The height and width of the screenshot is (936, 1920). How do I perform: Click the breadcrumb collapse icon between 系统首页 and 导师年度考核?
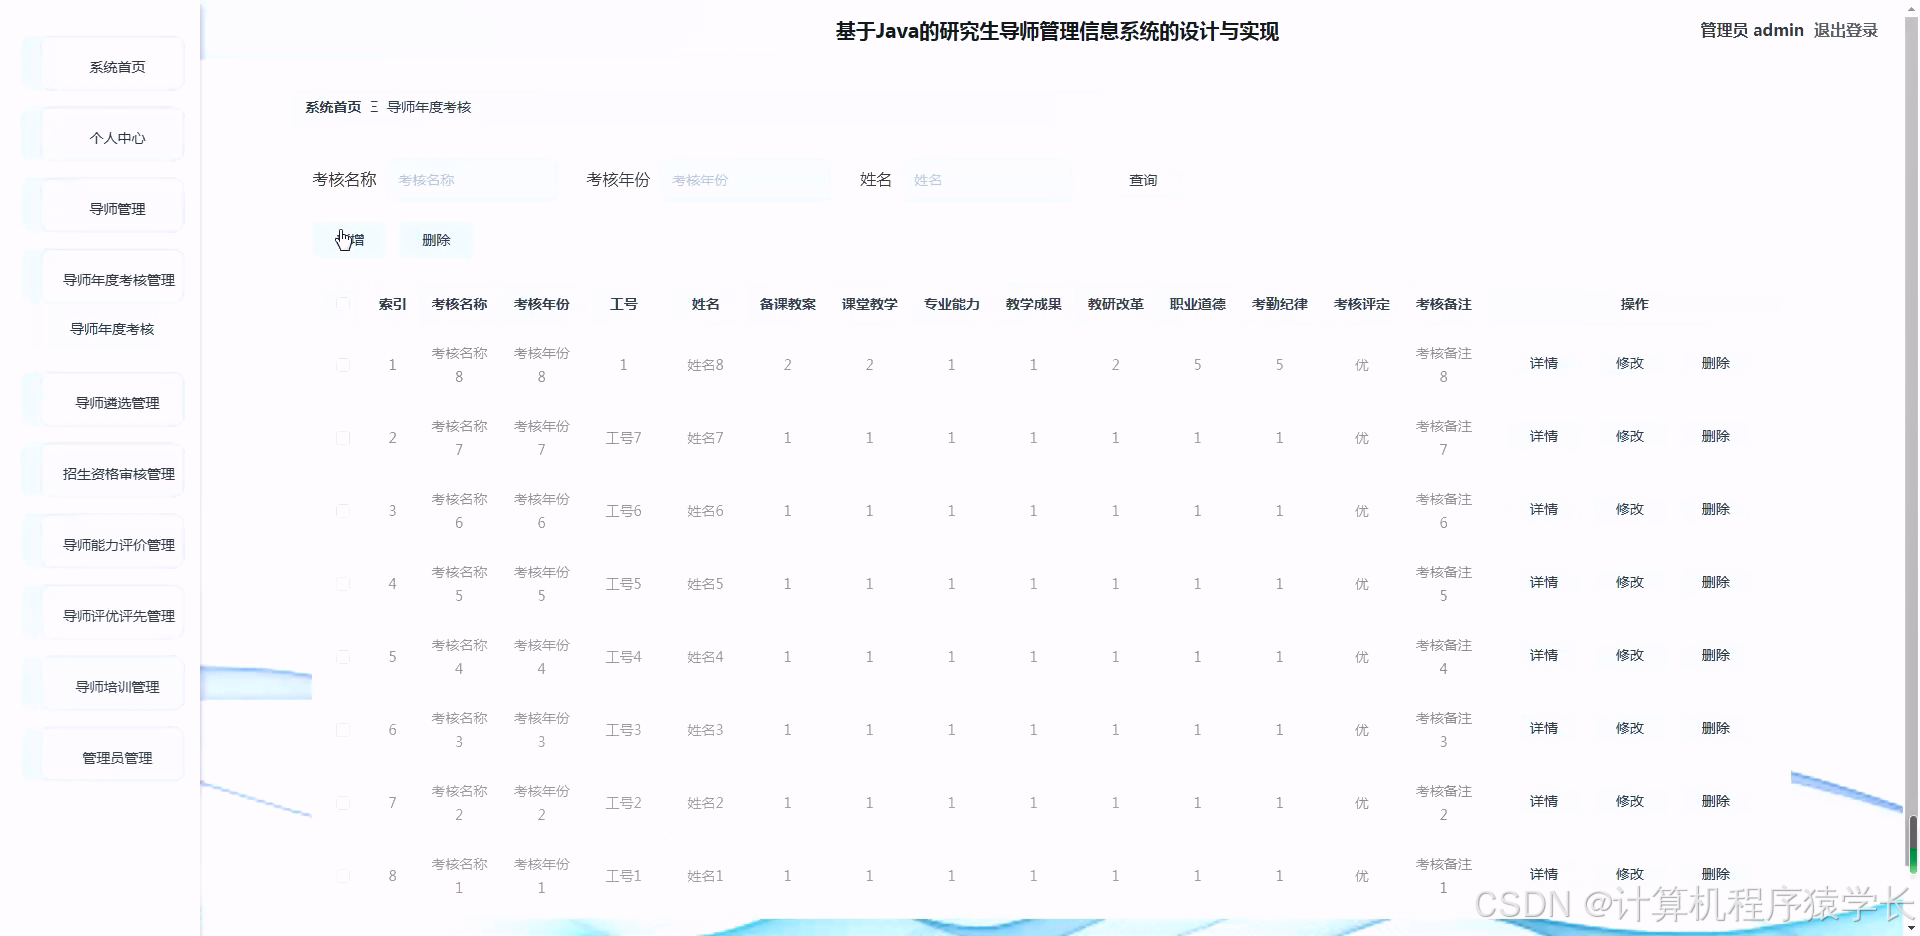[x=374, y=106]
